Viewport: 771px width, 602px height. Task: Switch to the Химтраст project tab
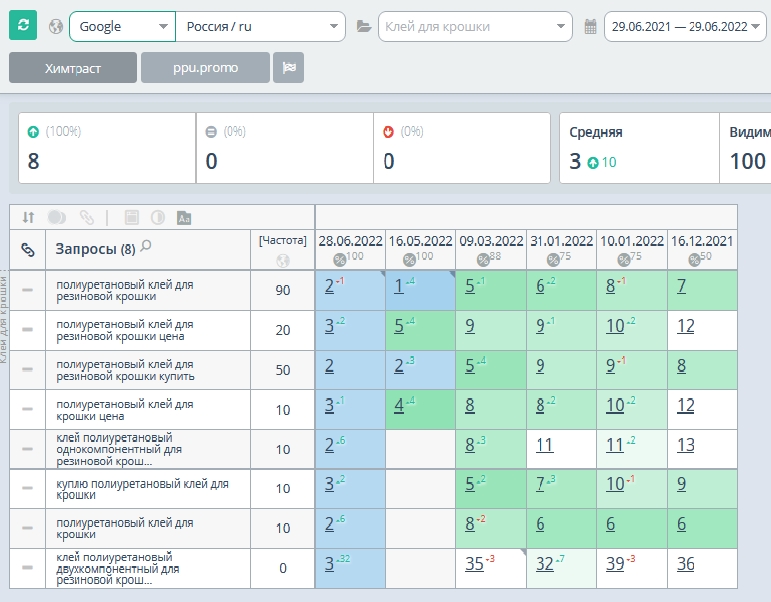(73, 67)
